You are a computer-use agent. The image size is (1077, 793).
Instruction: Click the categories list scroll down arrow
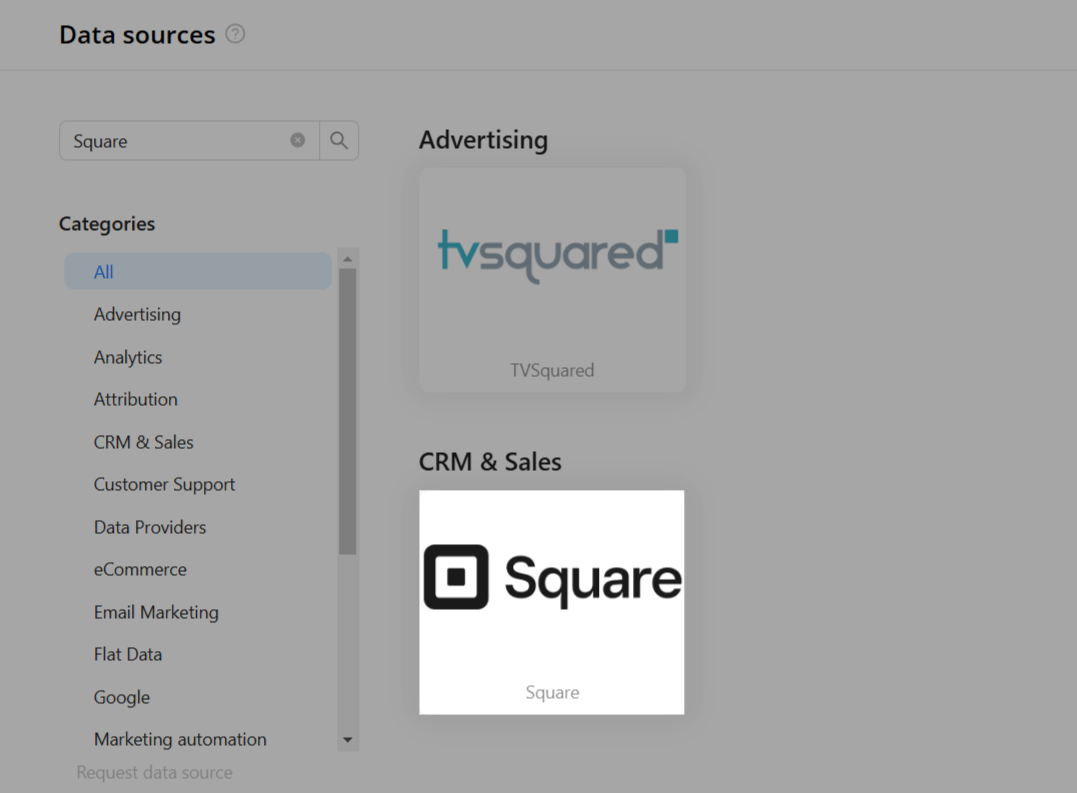point(348,739)
